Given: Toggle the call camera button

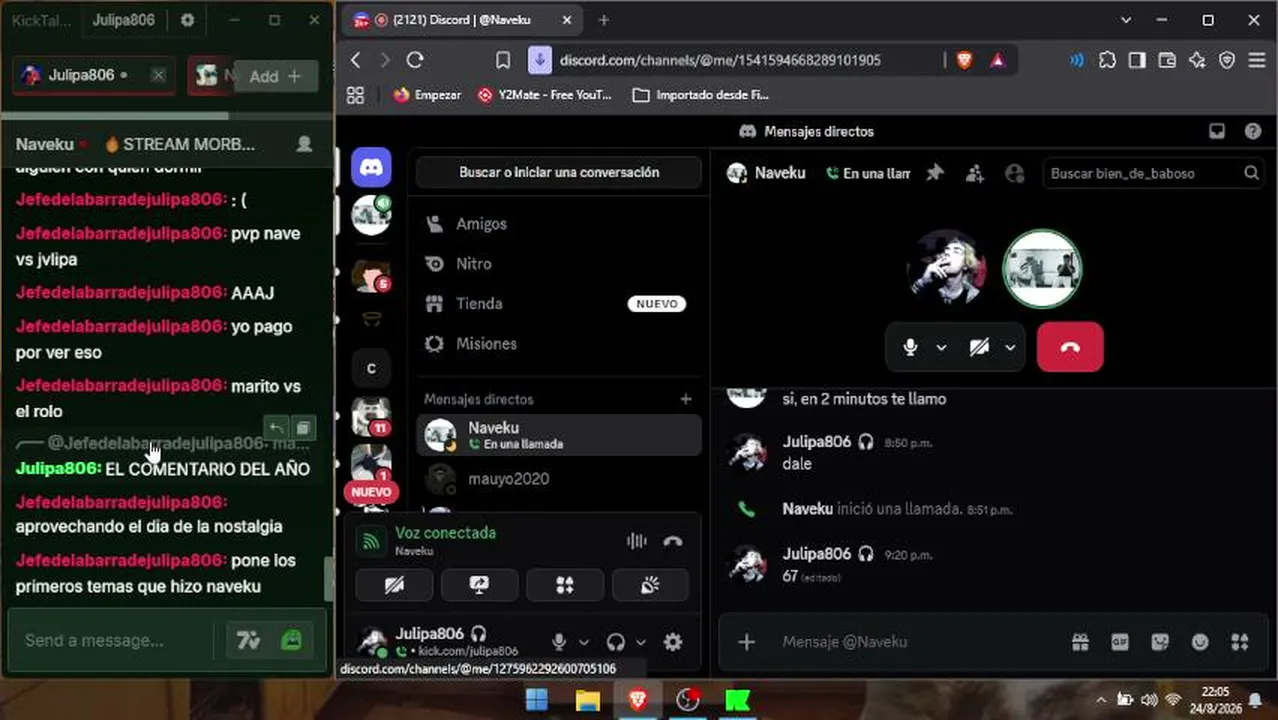Looking at the screenshot, I should pyautogui.click(x=979, y=347).
